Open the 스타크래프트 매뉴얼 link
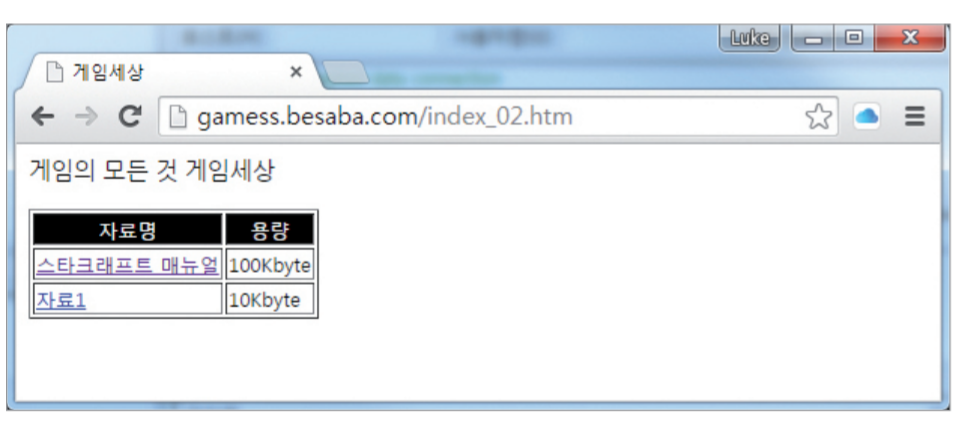The width and height of the screenshot is (959, 430). point(127,266)
